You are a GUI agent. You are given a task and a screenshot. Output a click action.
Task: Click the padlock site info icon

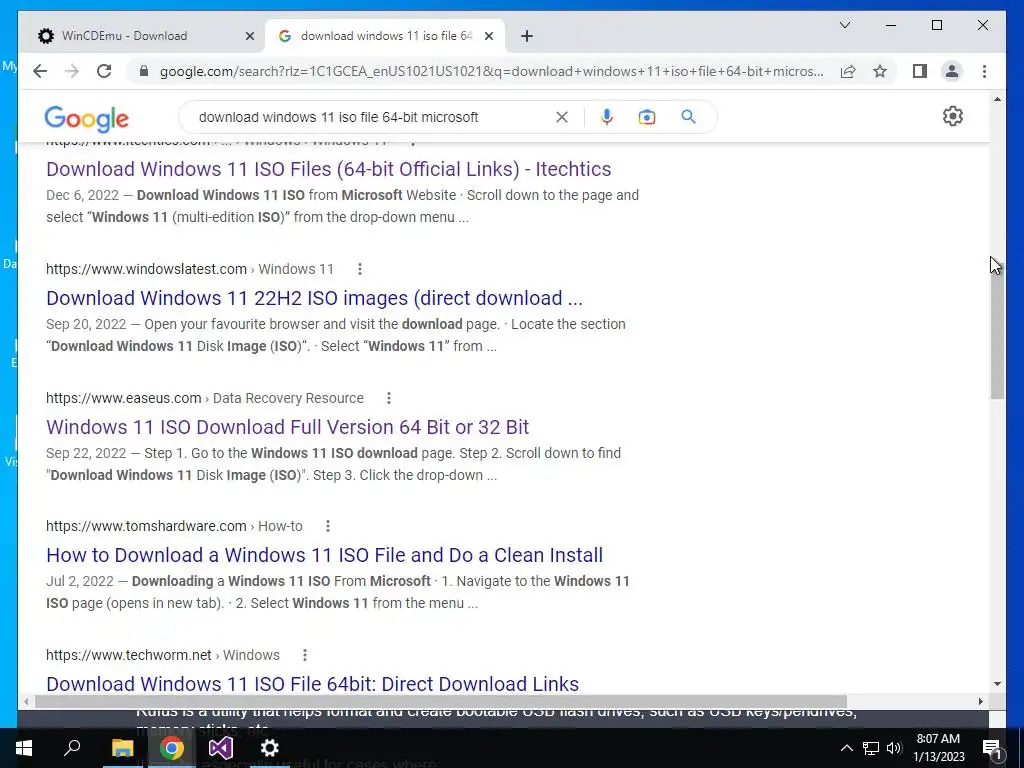pyautogui.click(x=144, y=71)
